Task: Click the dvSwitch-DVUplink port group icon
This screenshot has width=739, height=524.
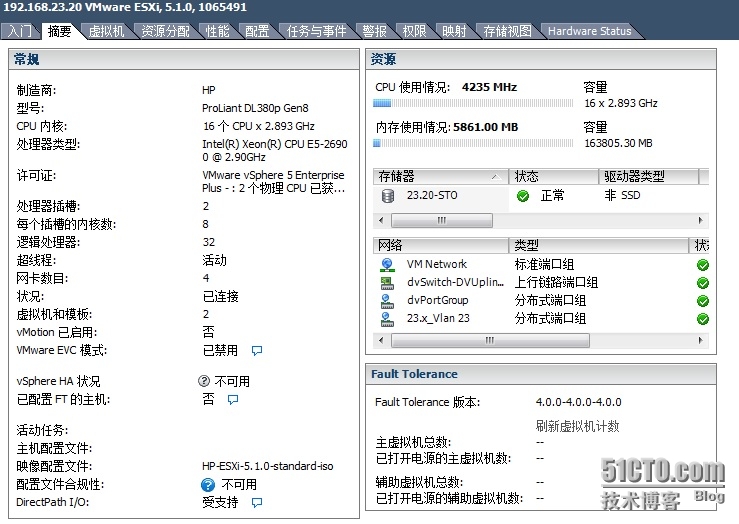Action: click(387, 283)
